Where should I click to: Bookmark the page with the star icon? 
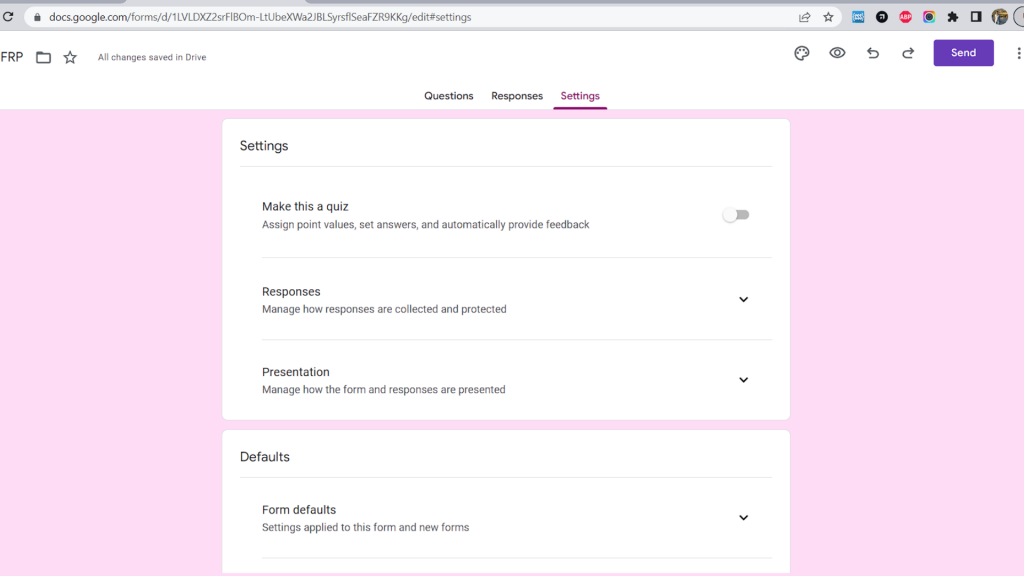click(827, 17)
